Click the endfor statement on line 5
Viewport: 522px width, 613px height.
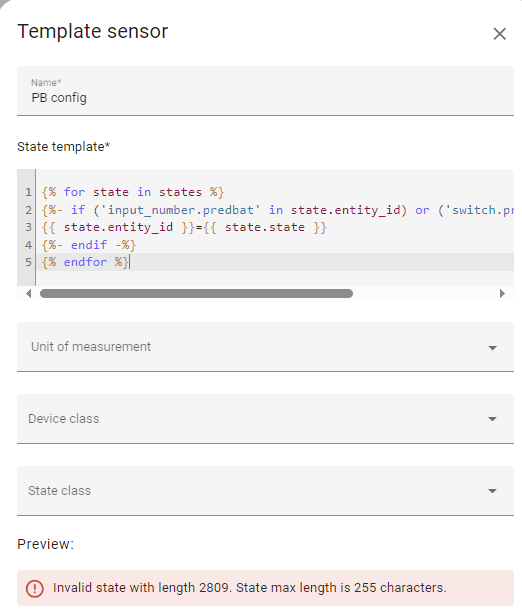point(85,262)
